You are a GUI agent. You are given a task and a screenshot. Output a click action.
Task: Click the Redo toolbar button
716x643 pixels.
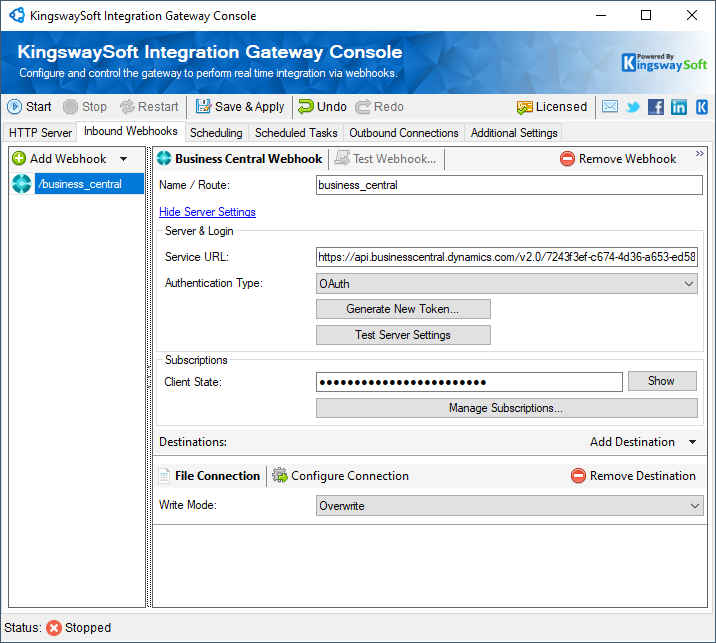(x=379, y=107)
